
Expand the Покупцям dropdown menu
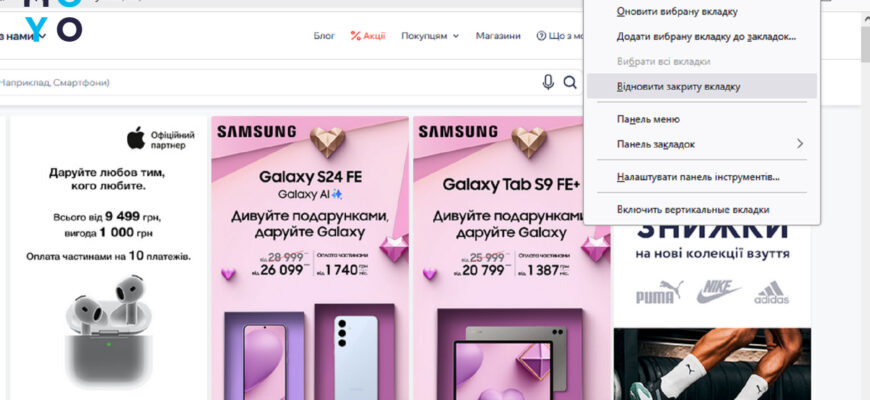tap(430, 36)
